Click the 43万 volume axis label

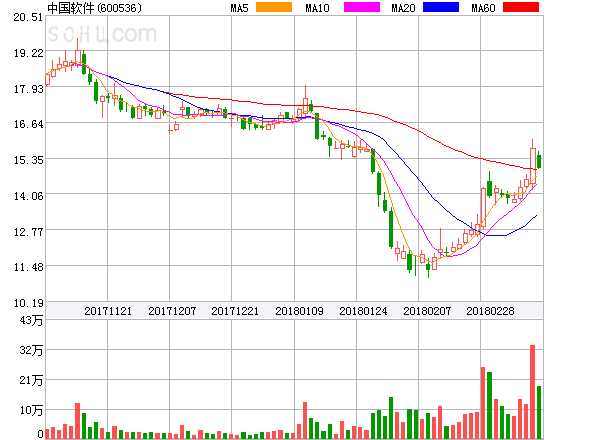pos(31,320)
